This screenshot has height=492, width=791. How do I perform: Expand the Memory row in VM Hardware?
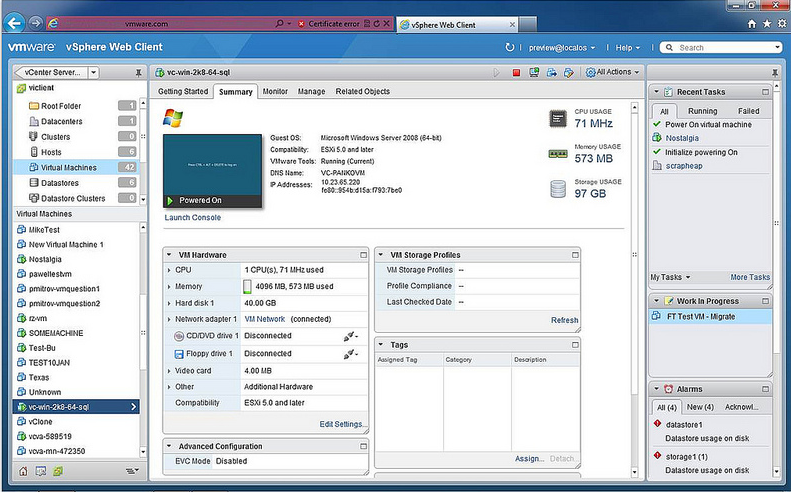pyautogui.click(x=169, y=287)
